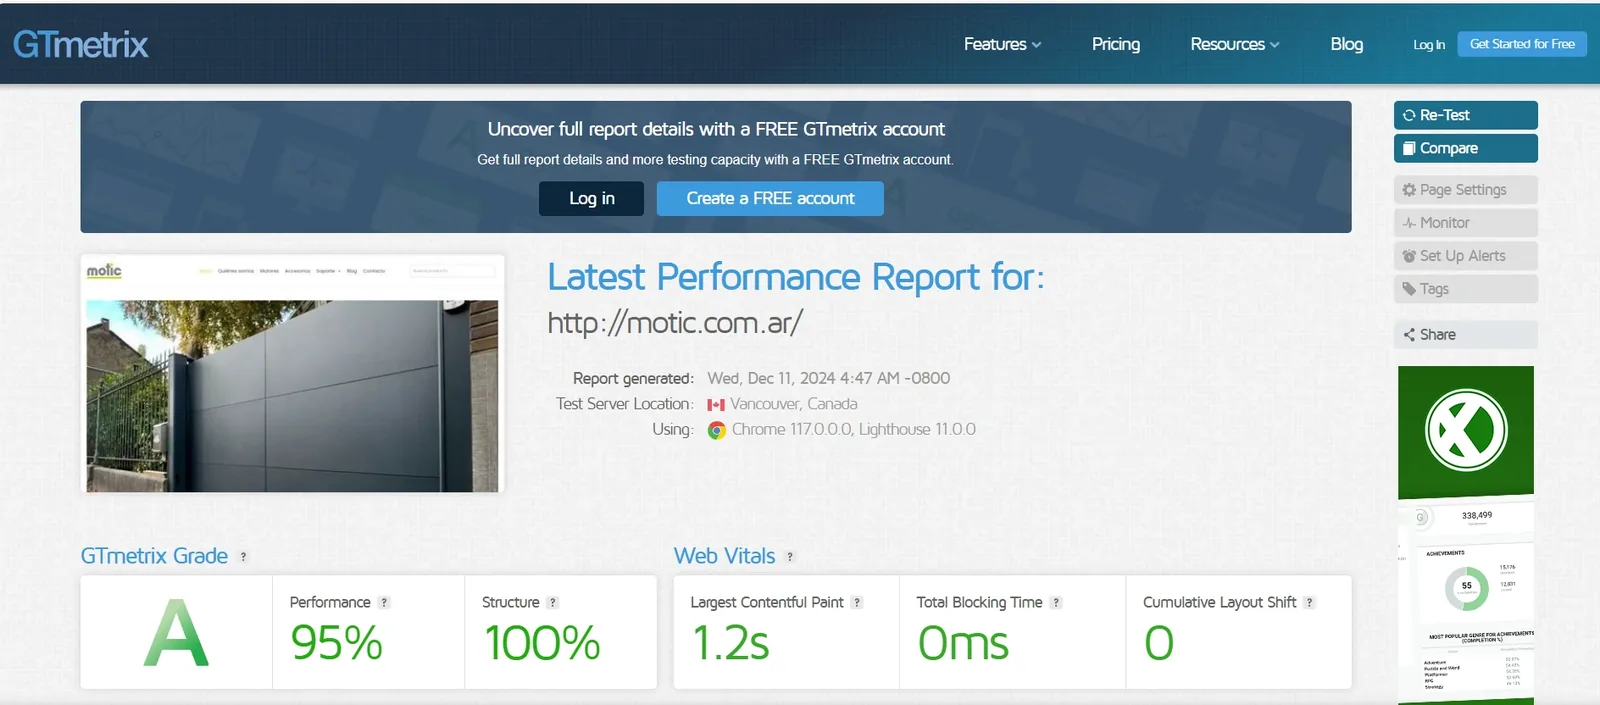Click the Re-Test button
The image size is (1600, 705).
point(1466,115)
